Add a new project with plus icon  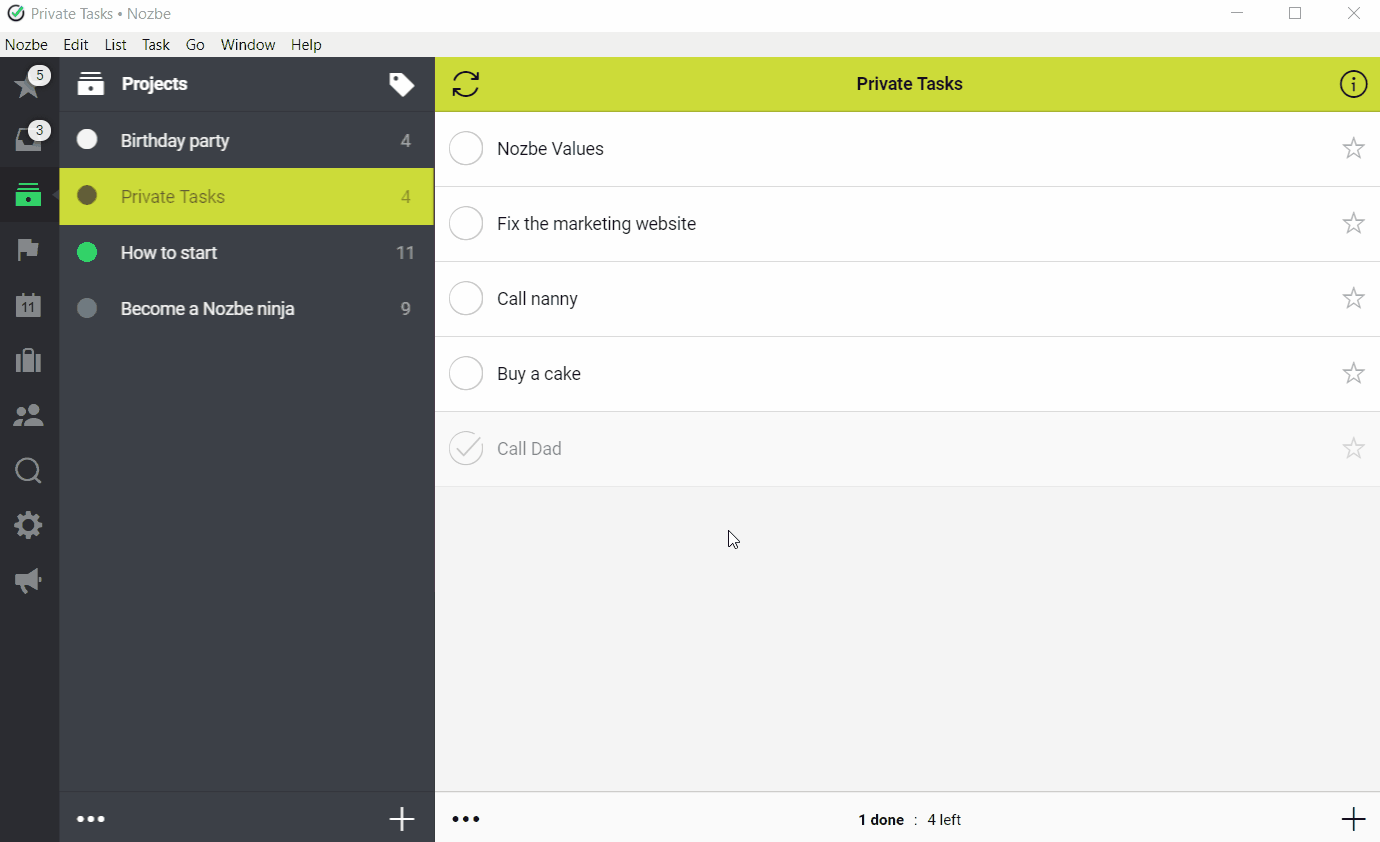(x=401, y=819)
